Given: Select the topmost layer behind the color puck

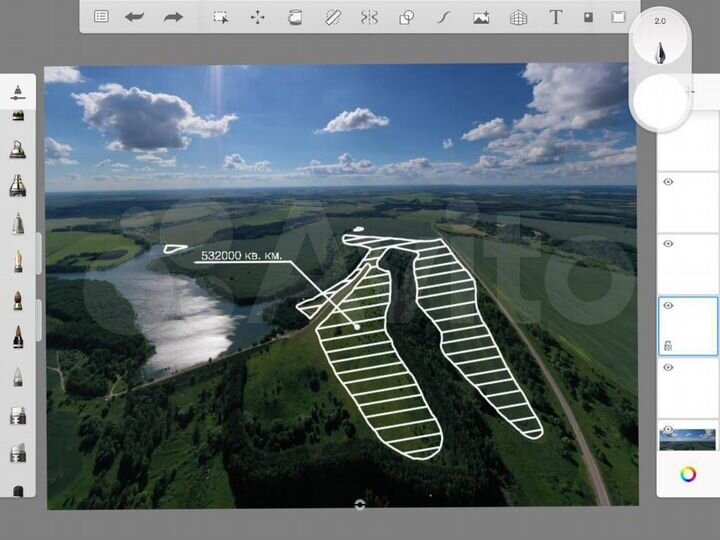Looking at the screenshot, I should [x=689, y=140].
